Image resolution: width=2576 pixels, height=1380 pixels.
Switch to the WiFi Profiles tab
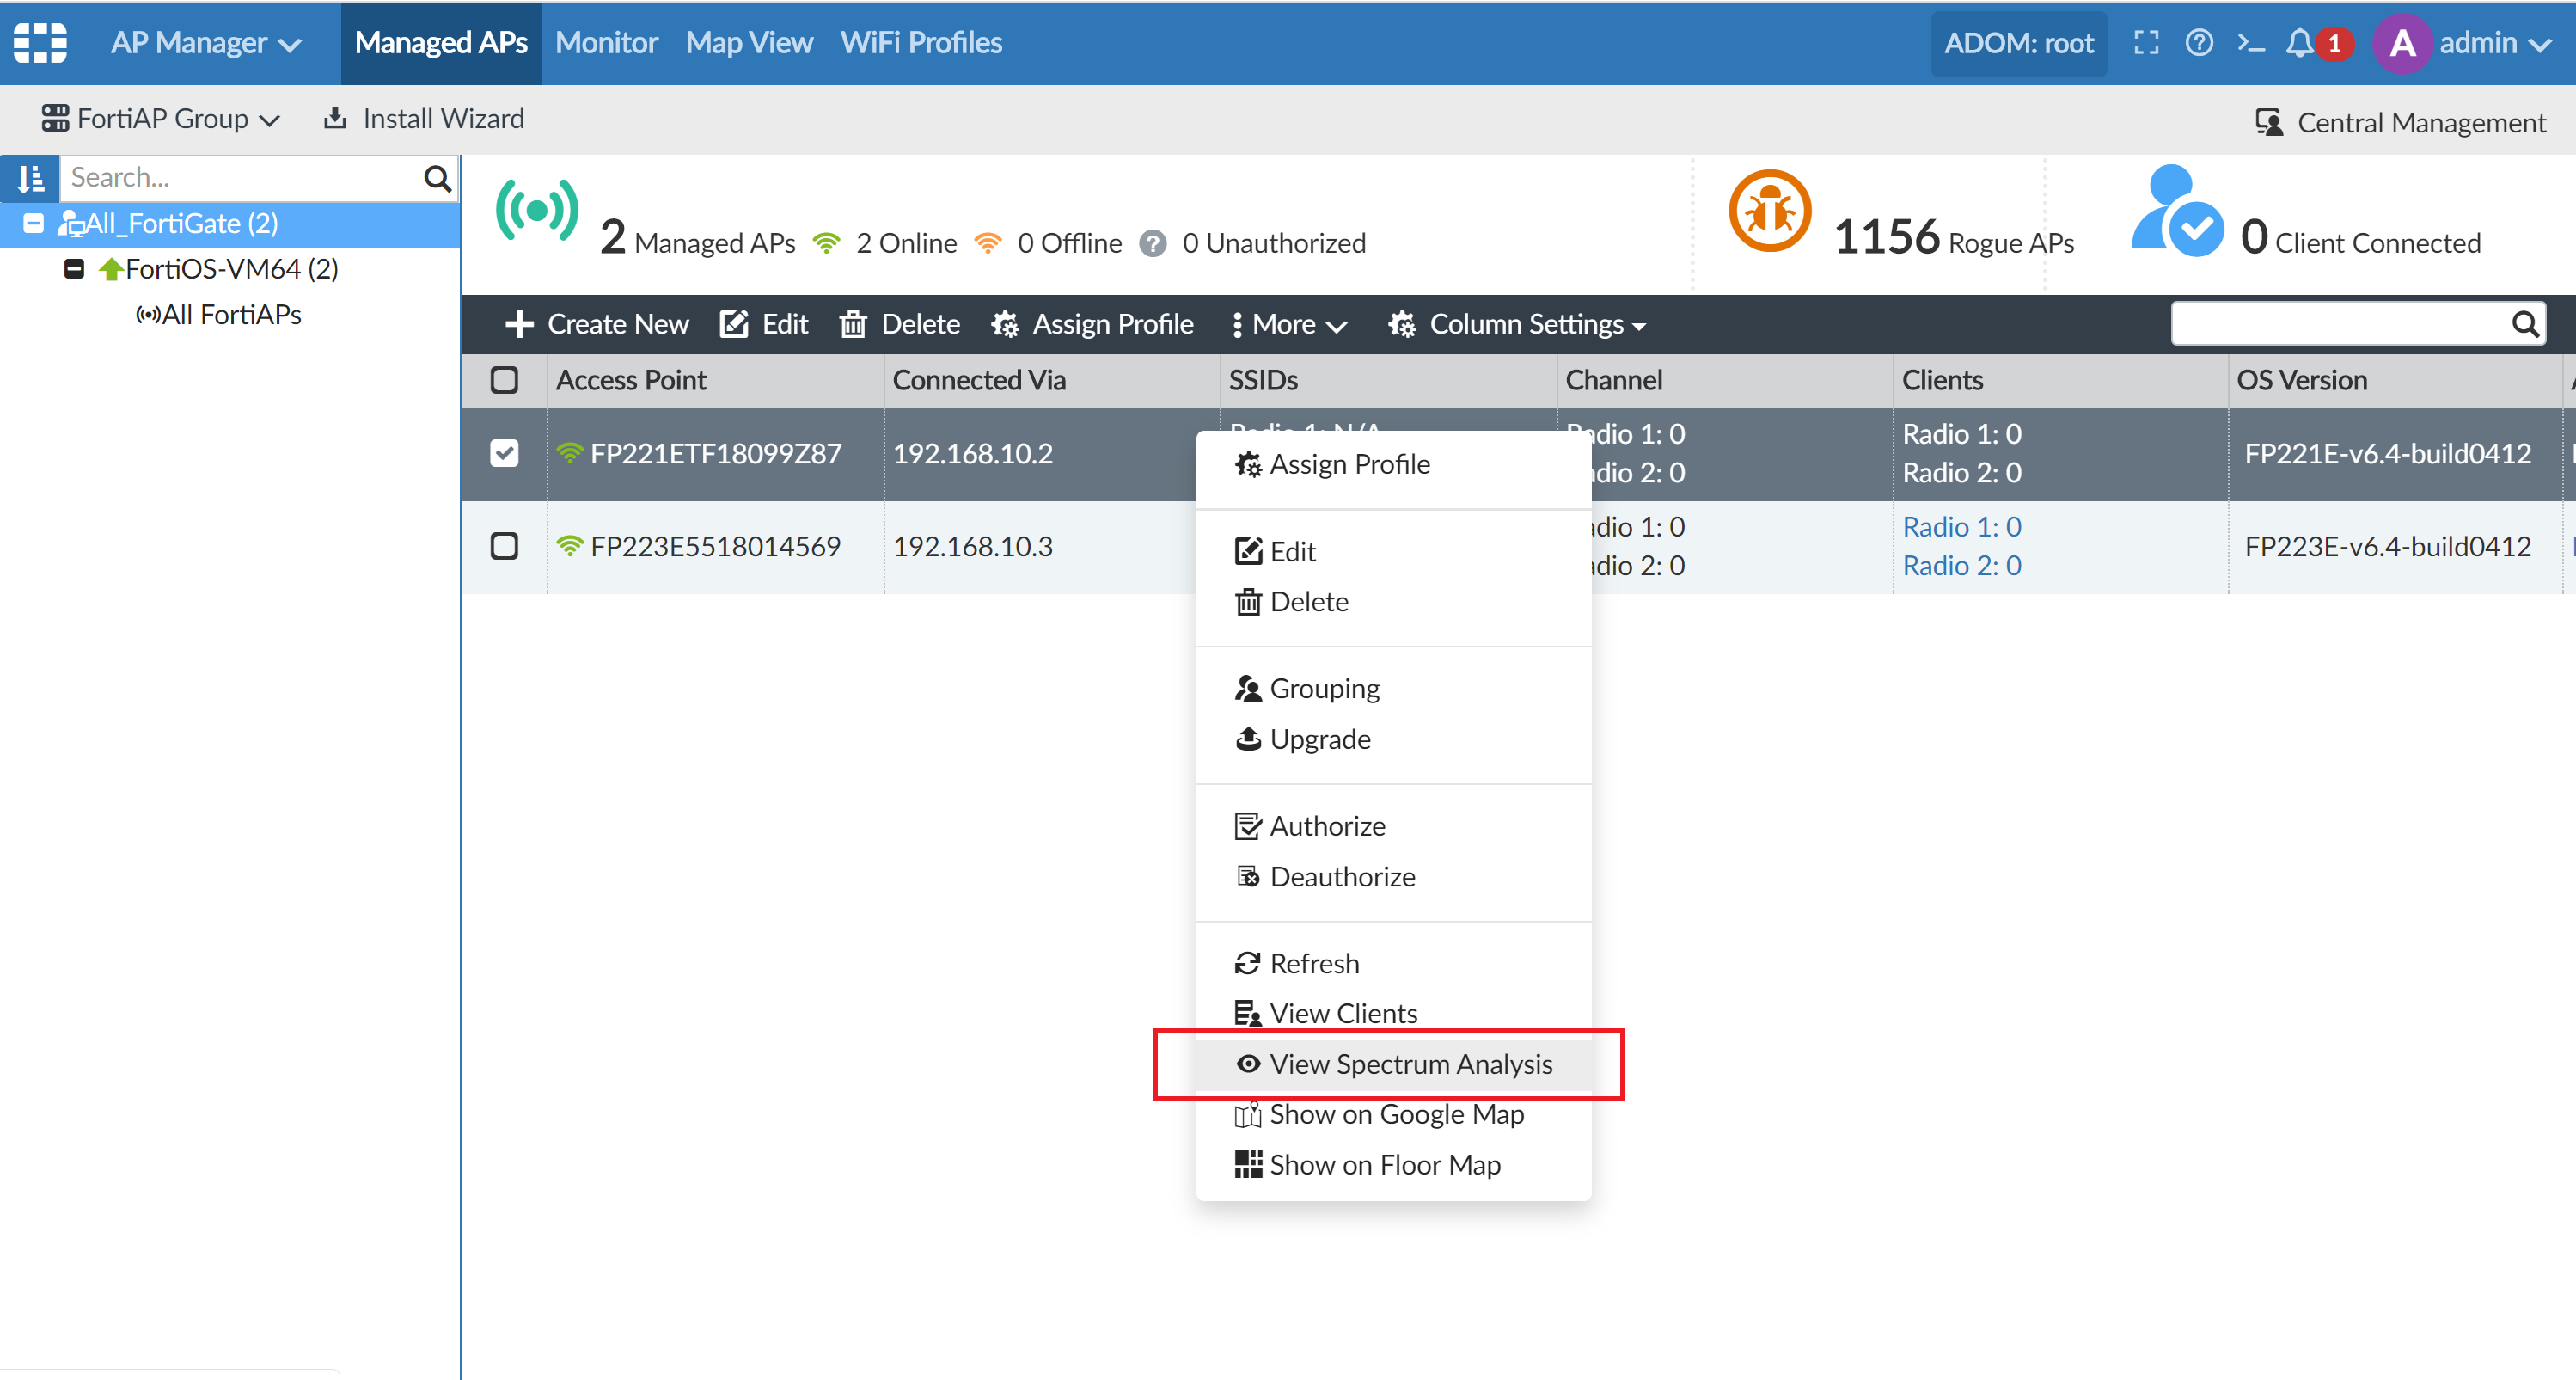920,43
